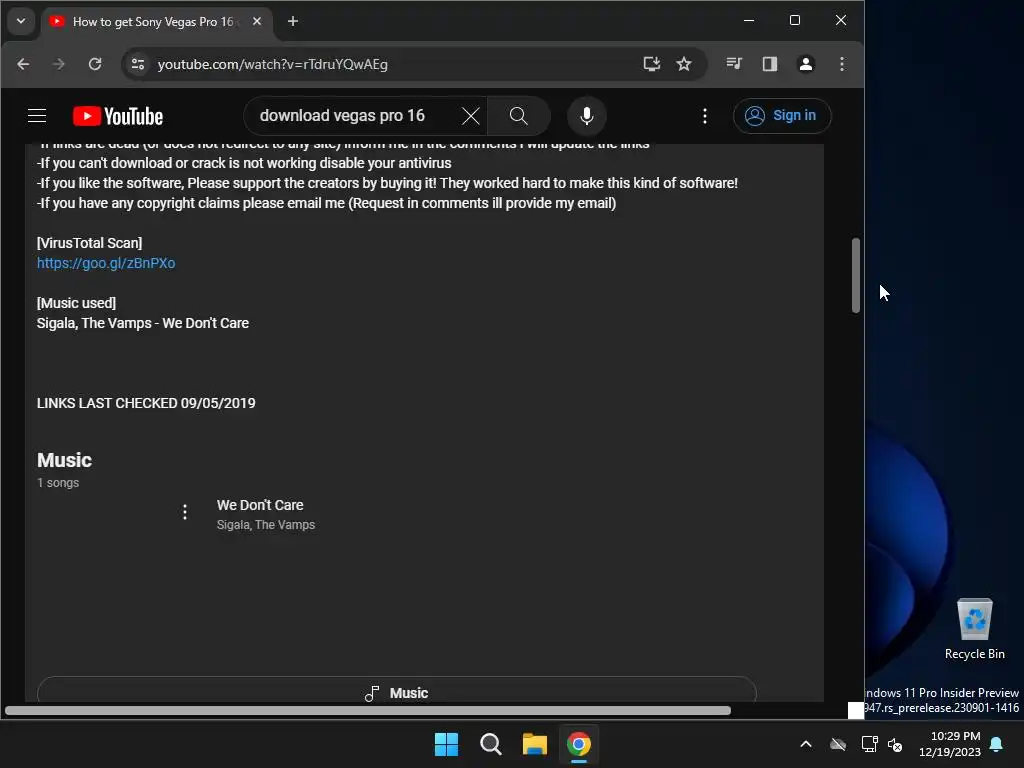This screenshot has width=1024, height=768.
Task: Click the LINKS LAST CHECKED 09/05/2019 text
Action: [146, 403]
